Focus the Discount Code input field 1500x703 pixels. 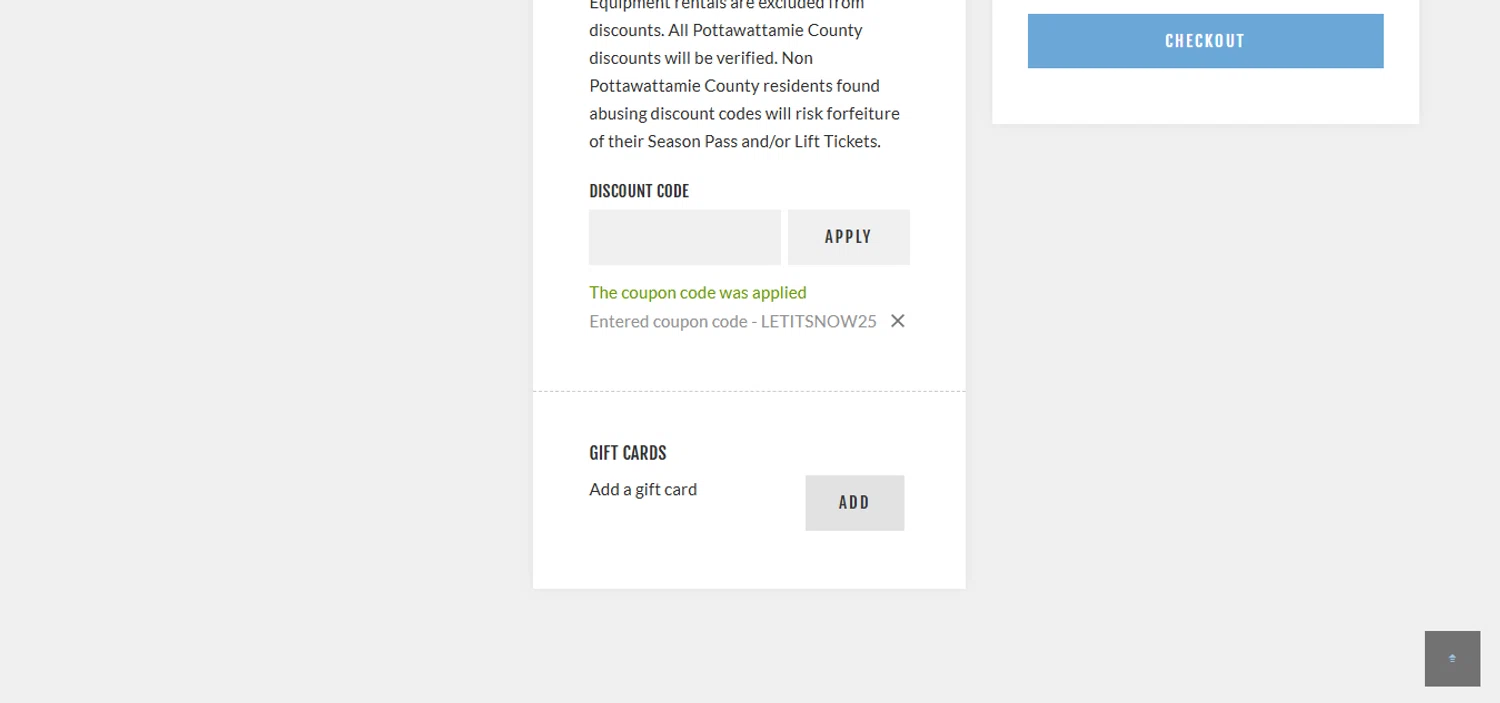pos(684,237)
